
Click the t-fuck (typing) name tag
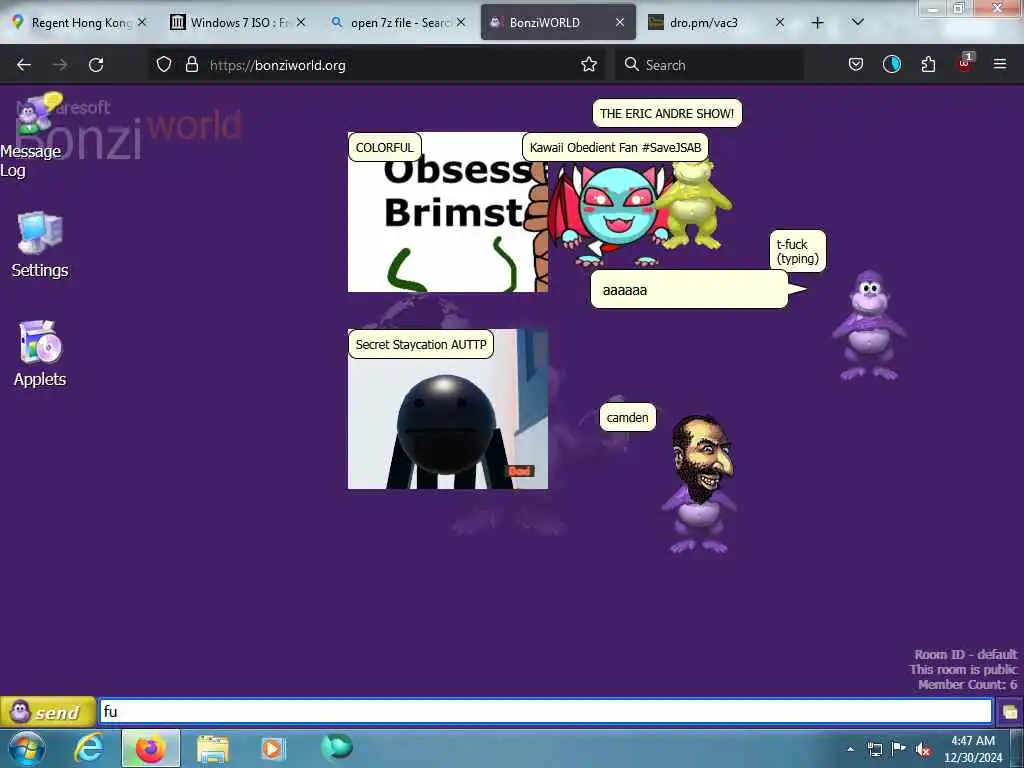coord(797,251)
